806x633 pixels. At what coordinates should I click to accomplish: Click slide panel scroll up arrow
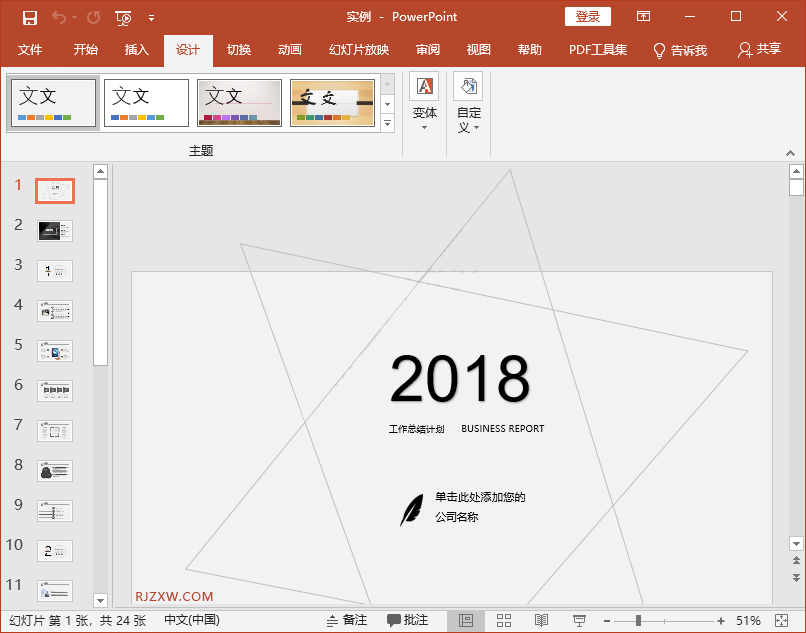coord(100,171)
